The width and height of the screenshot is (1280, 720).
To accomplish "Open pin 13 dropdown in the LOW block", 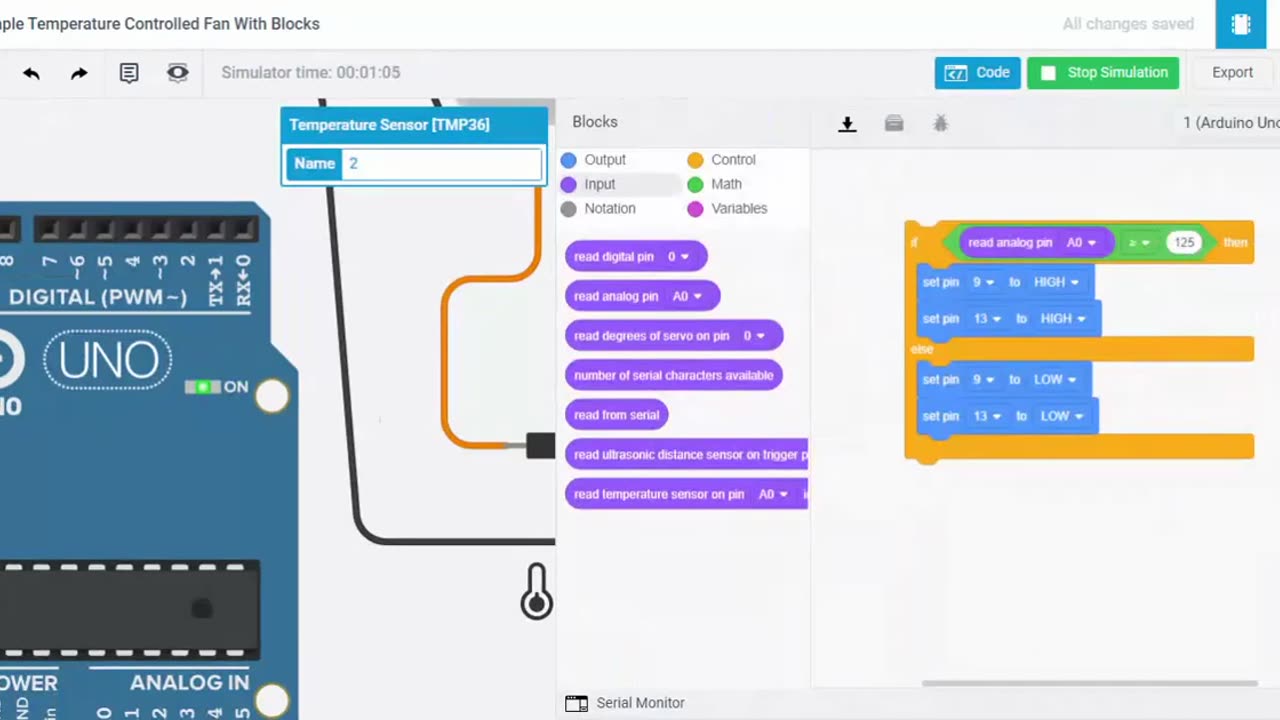I will [987, 416].
